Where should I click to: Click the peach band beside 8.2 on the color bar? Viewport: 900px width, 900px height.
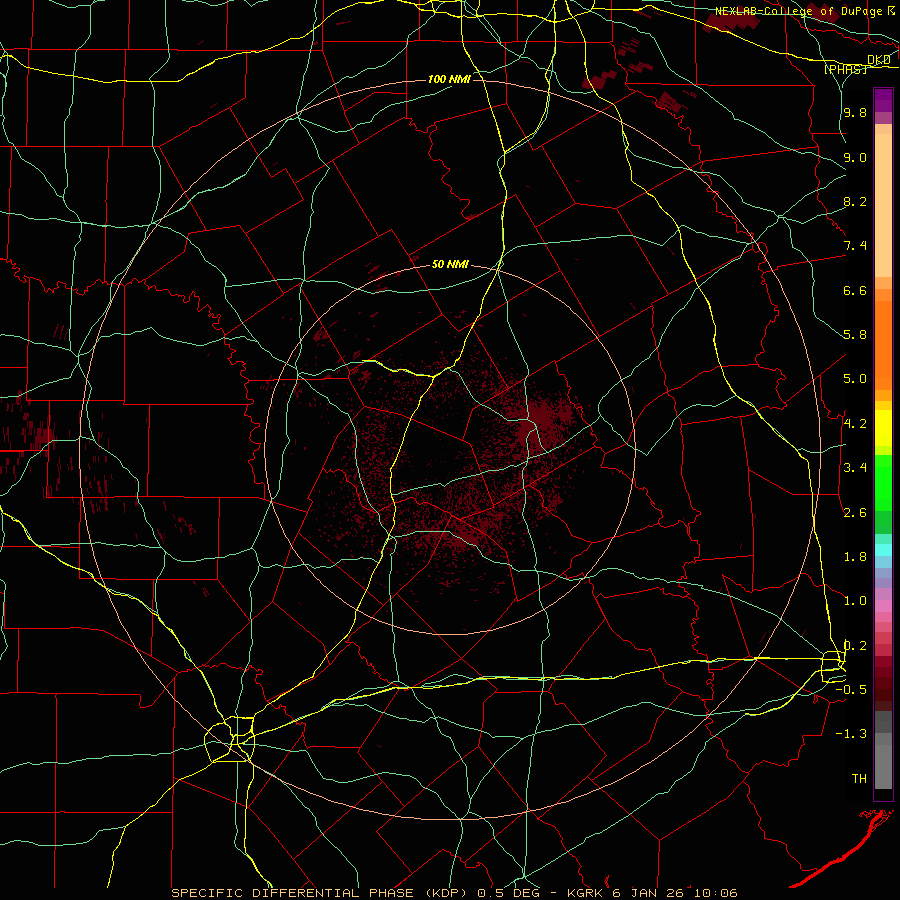tap(883, 205)
